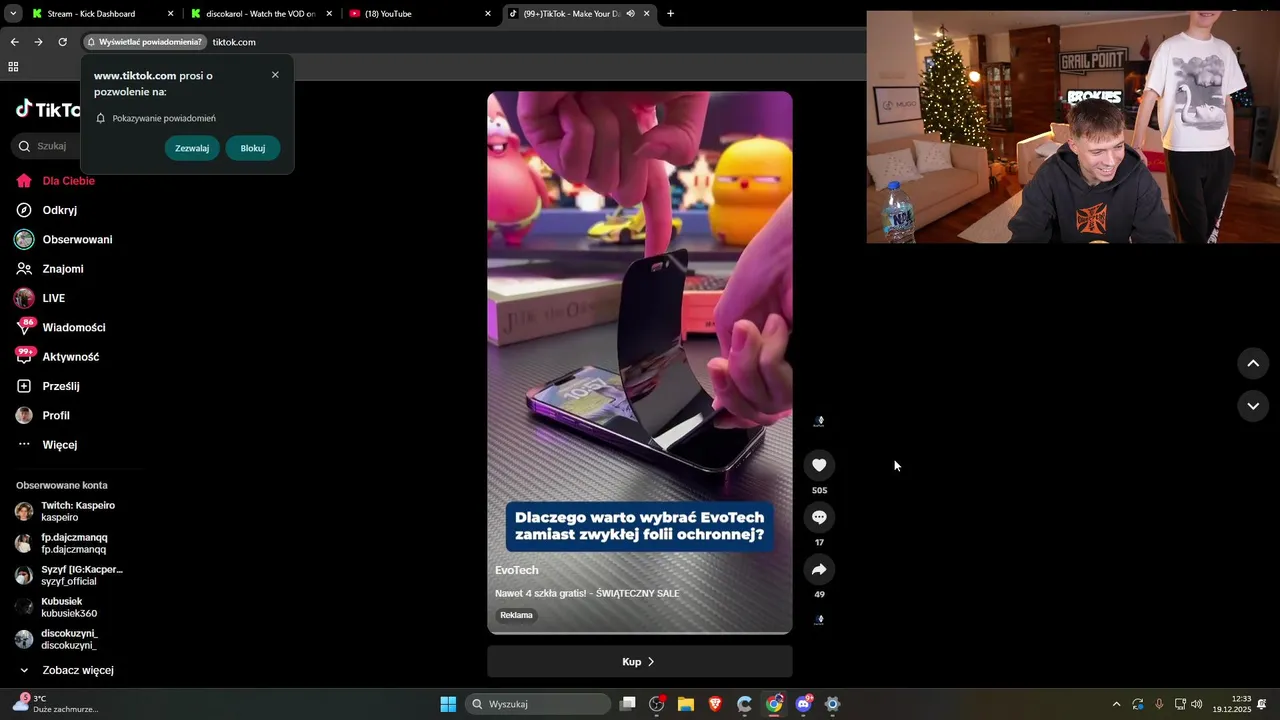This screenshot has width=1280, height=720.
Task: Open Discord from taskbar
Action: (803, 704)
